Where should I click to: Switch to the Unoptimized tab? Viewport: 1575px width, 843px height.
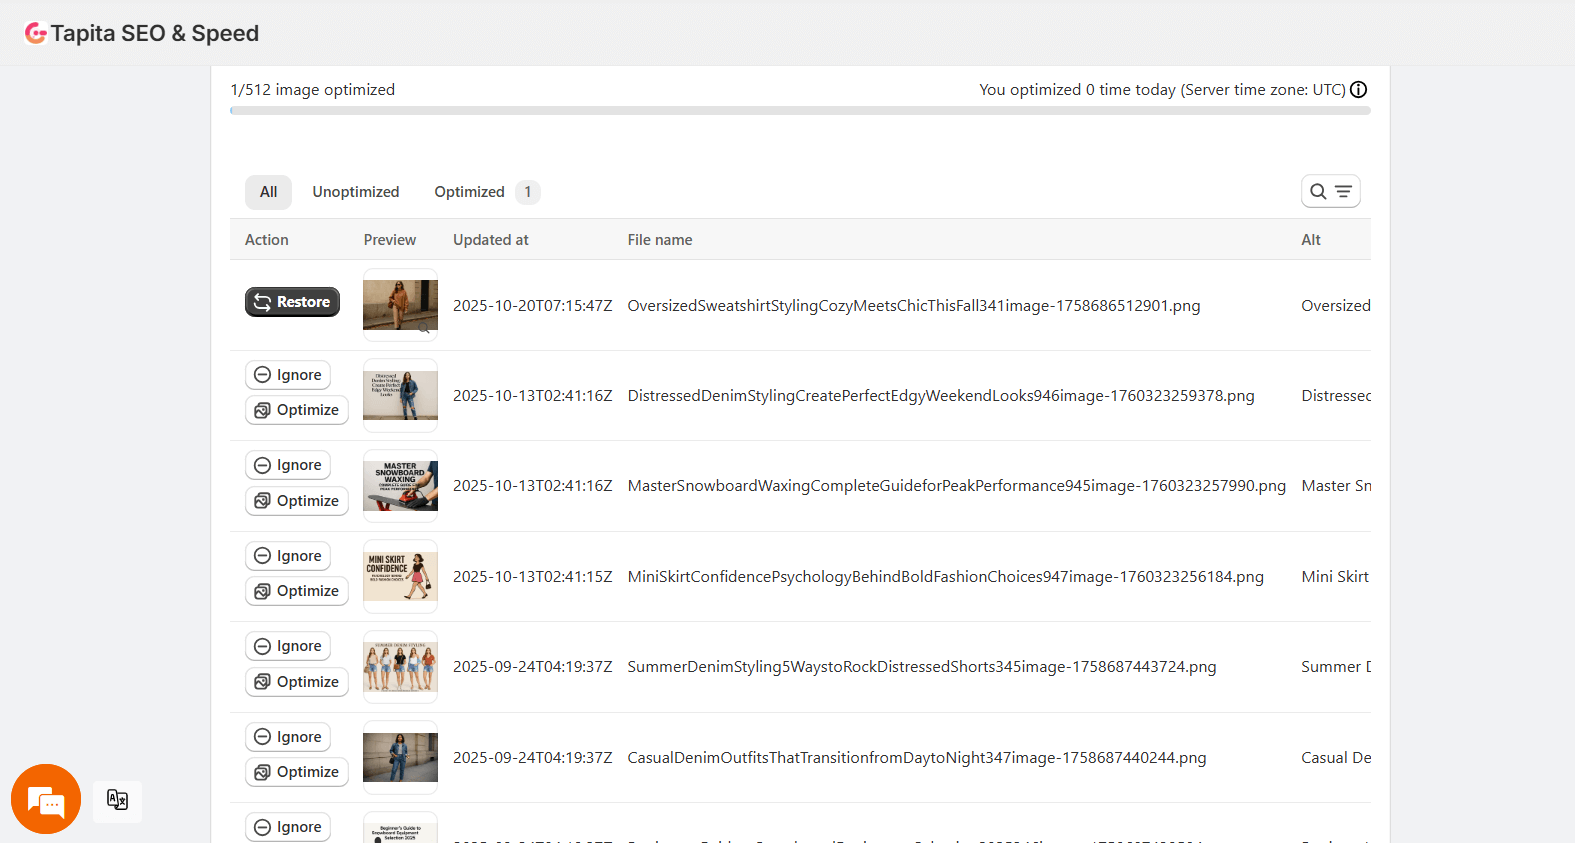355,192
